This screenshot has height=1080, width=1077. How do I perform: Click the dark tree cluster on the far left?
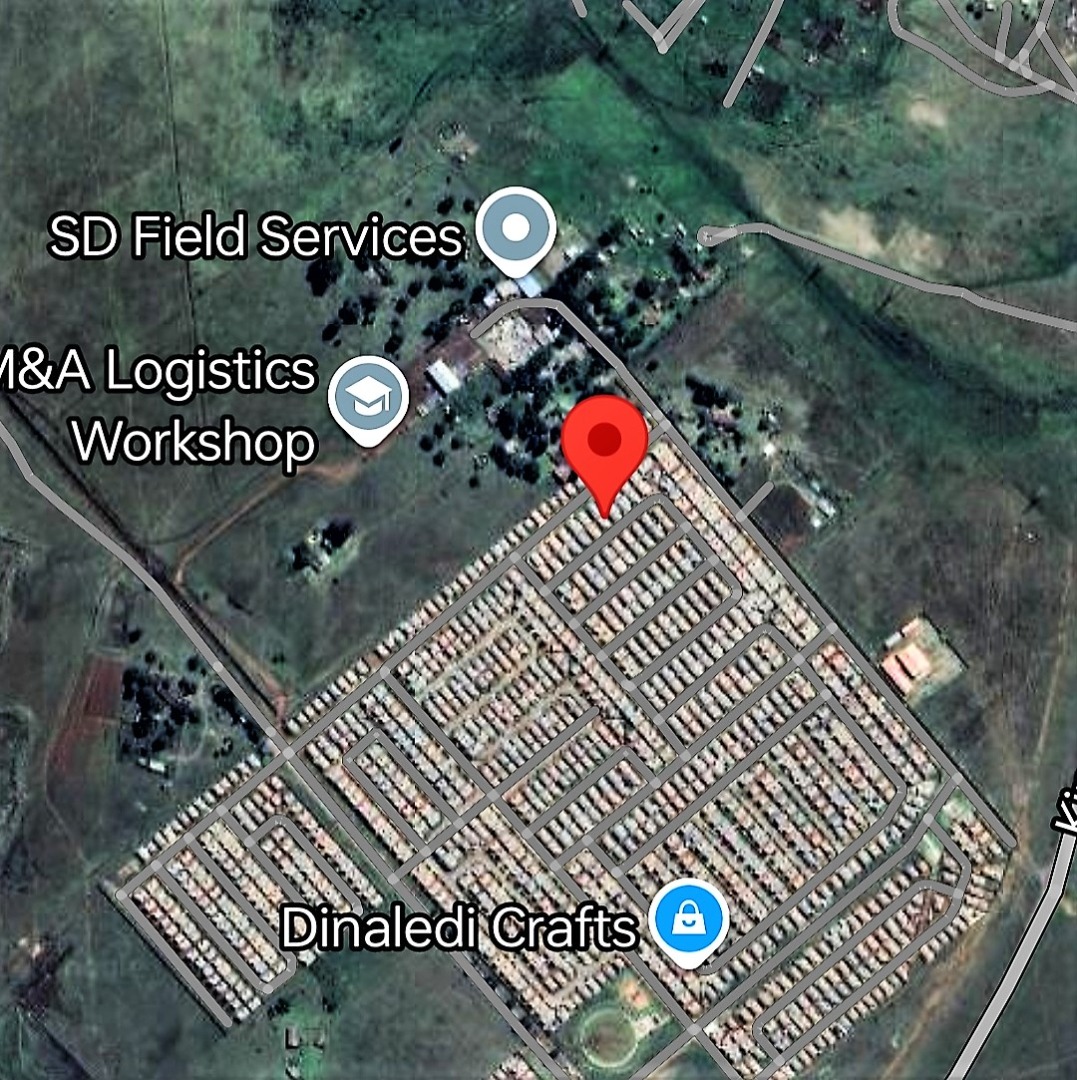(x=160, y=712)
